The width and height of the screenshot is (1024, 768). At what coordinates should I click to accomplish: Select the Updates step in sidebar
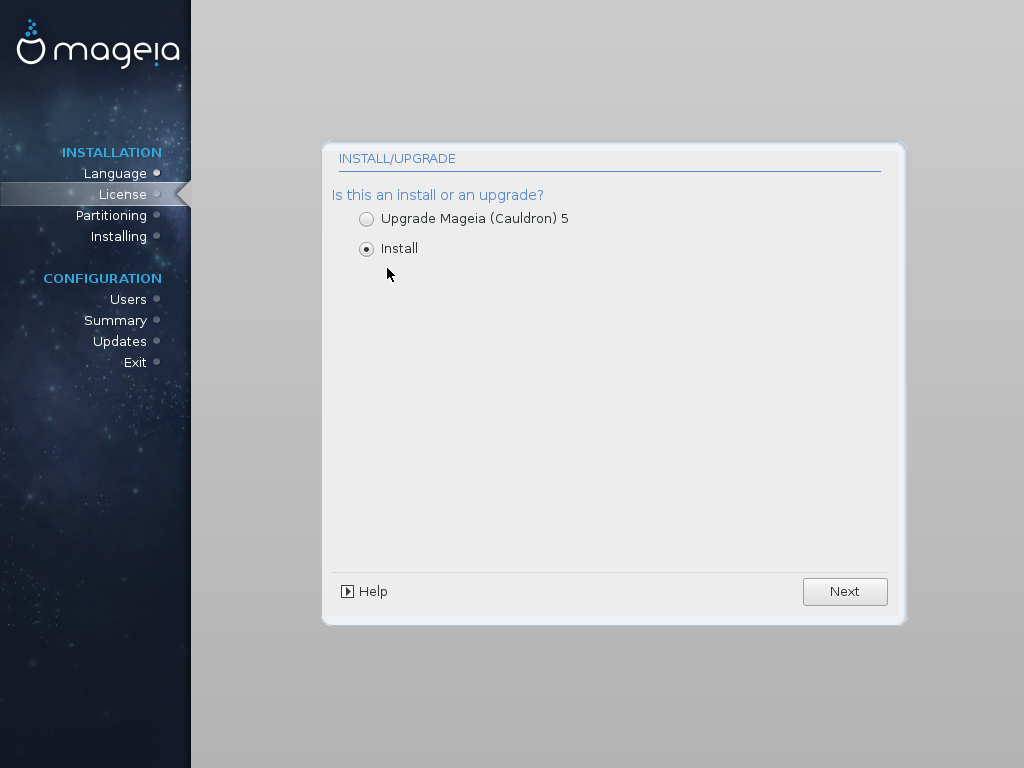tap(120, 342)
